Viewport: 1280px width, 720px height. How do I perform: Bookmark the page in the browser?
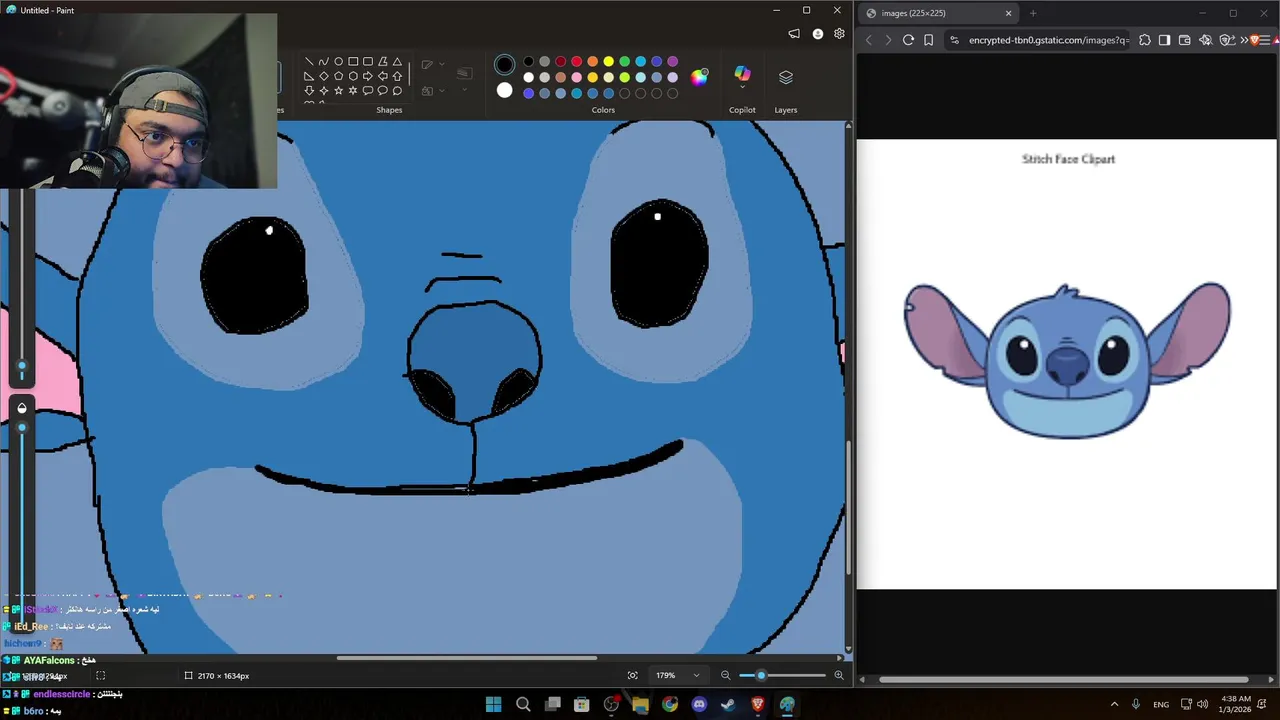(x=929, y=40)
